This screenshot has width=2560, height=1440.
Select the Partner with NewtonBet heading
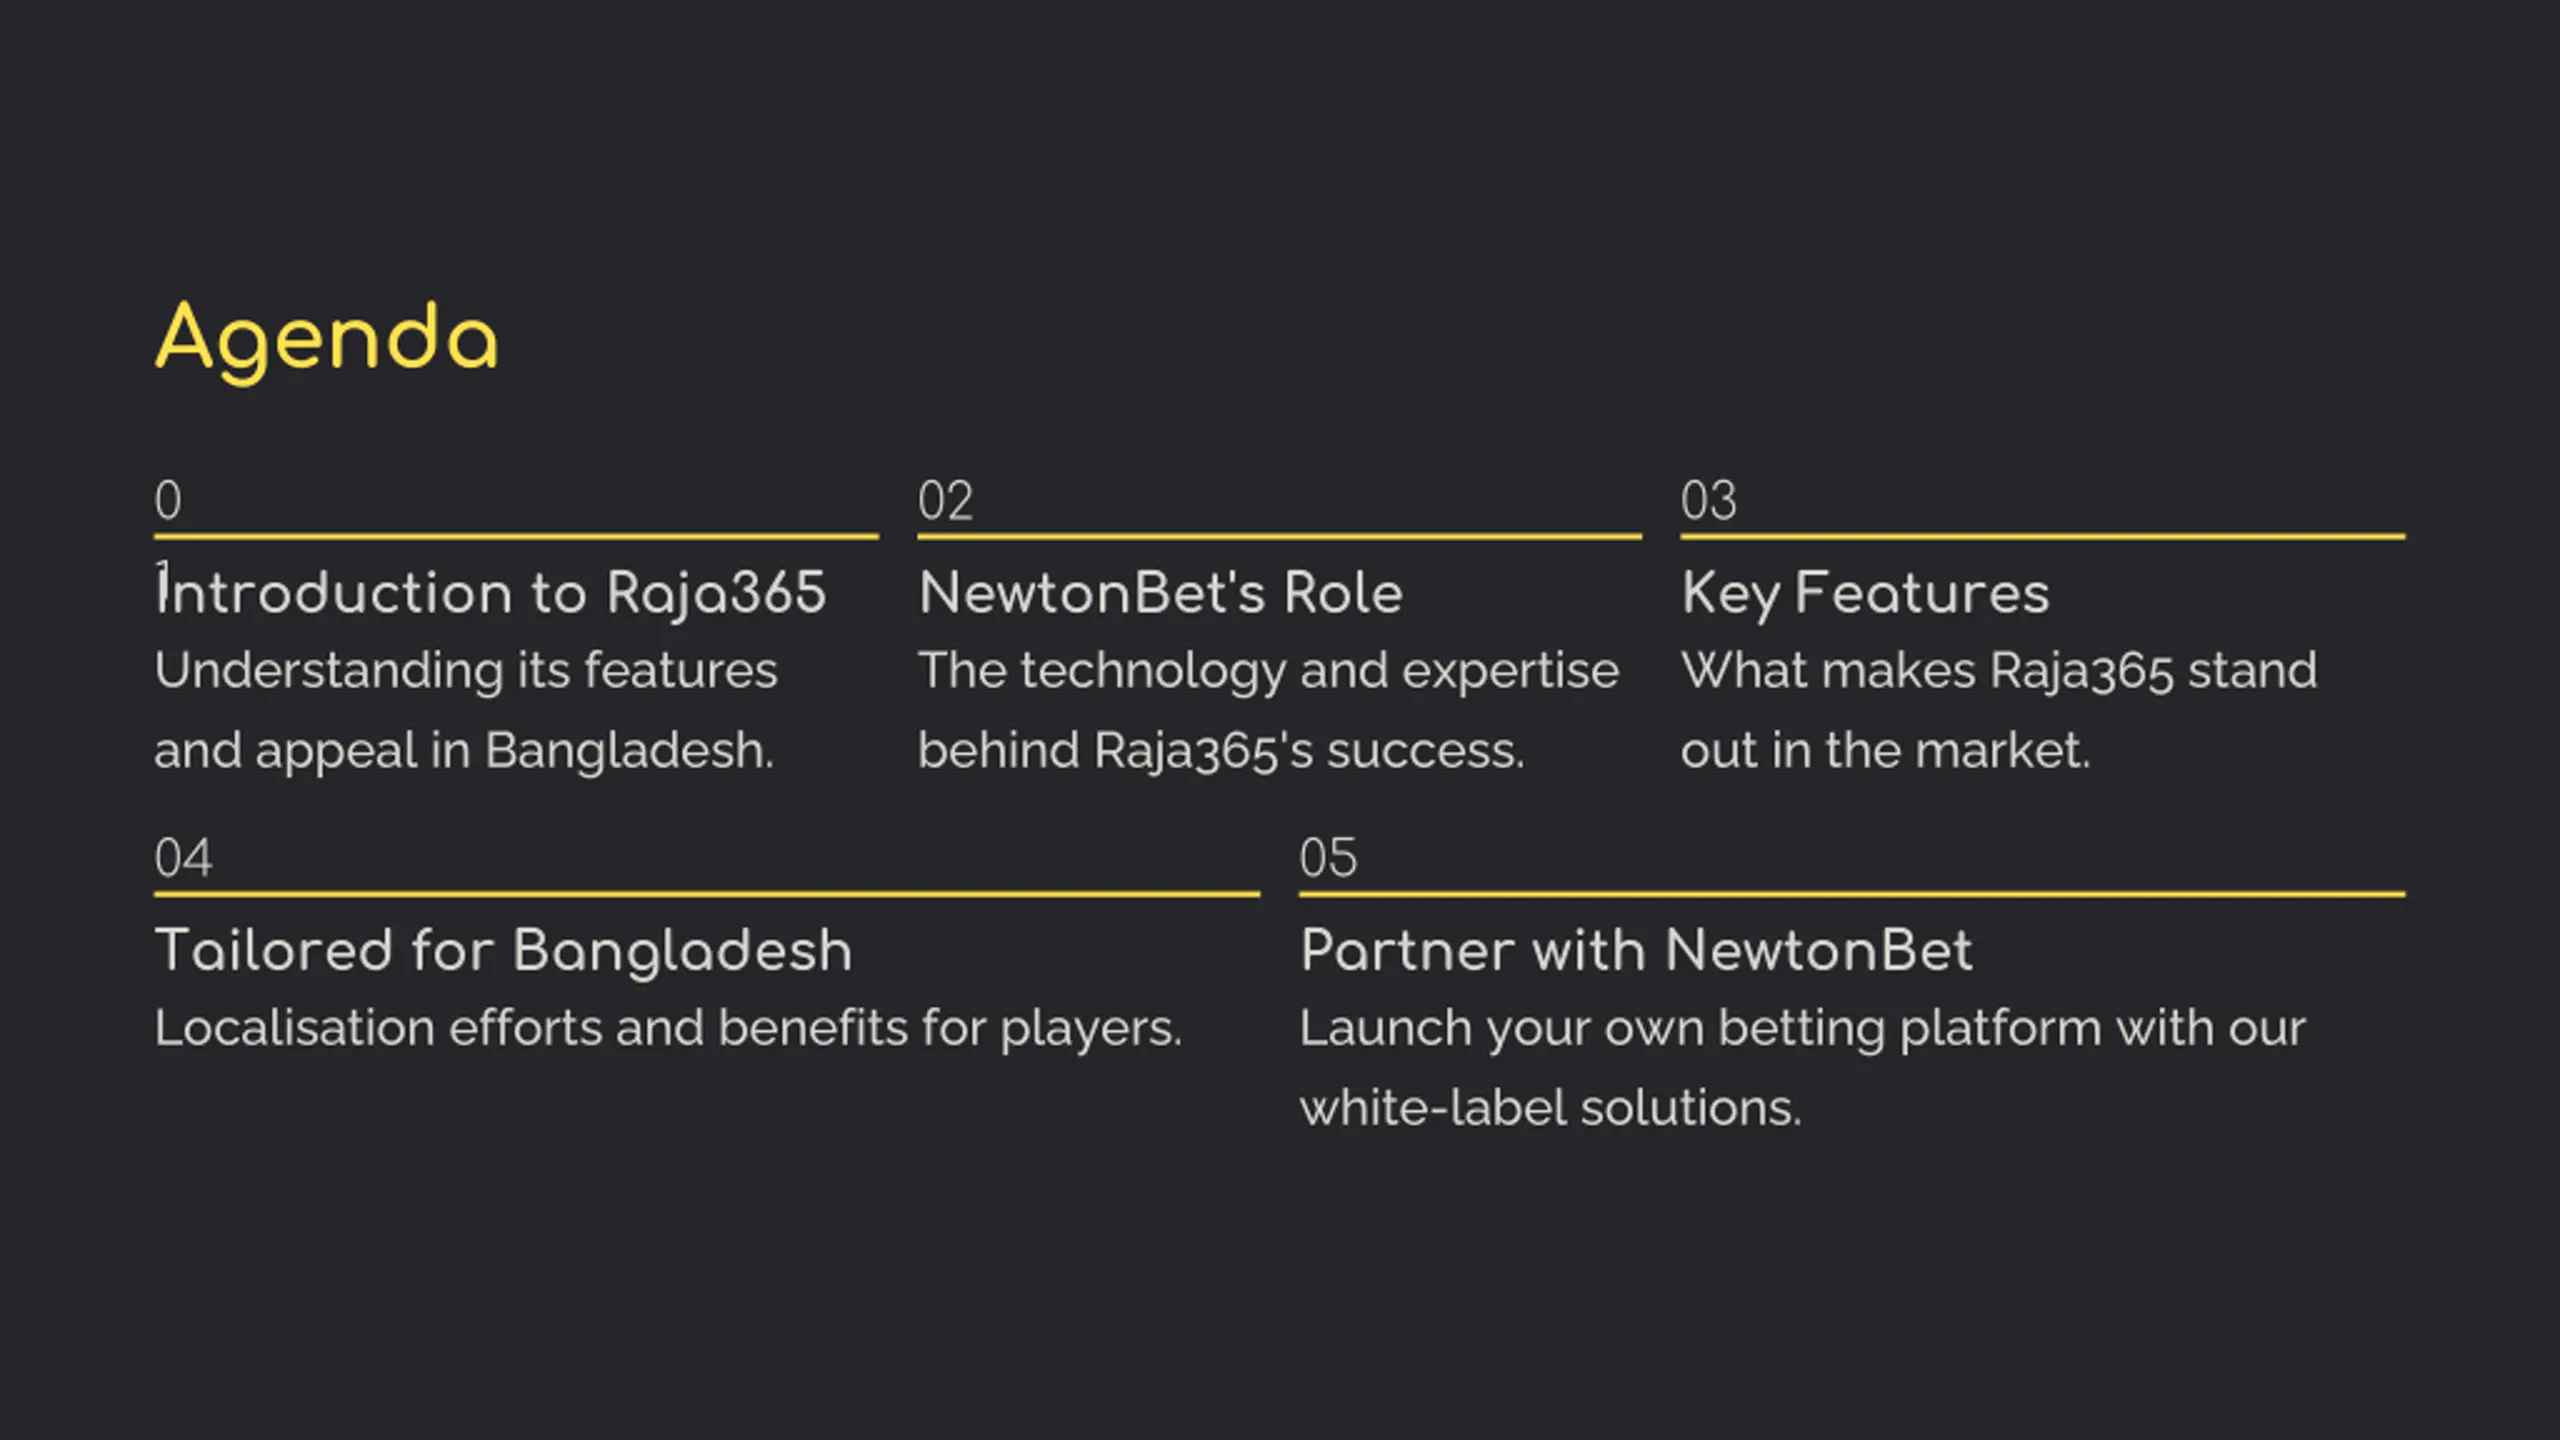coord(1636,950)
